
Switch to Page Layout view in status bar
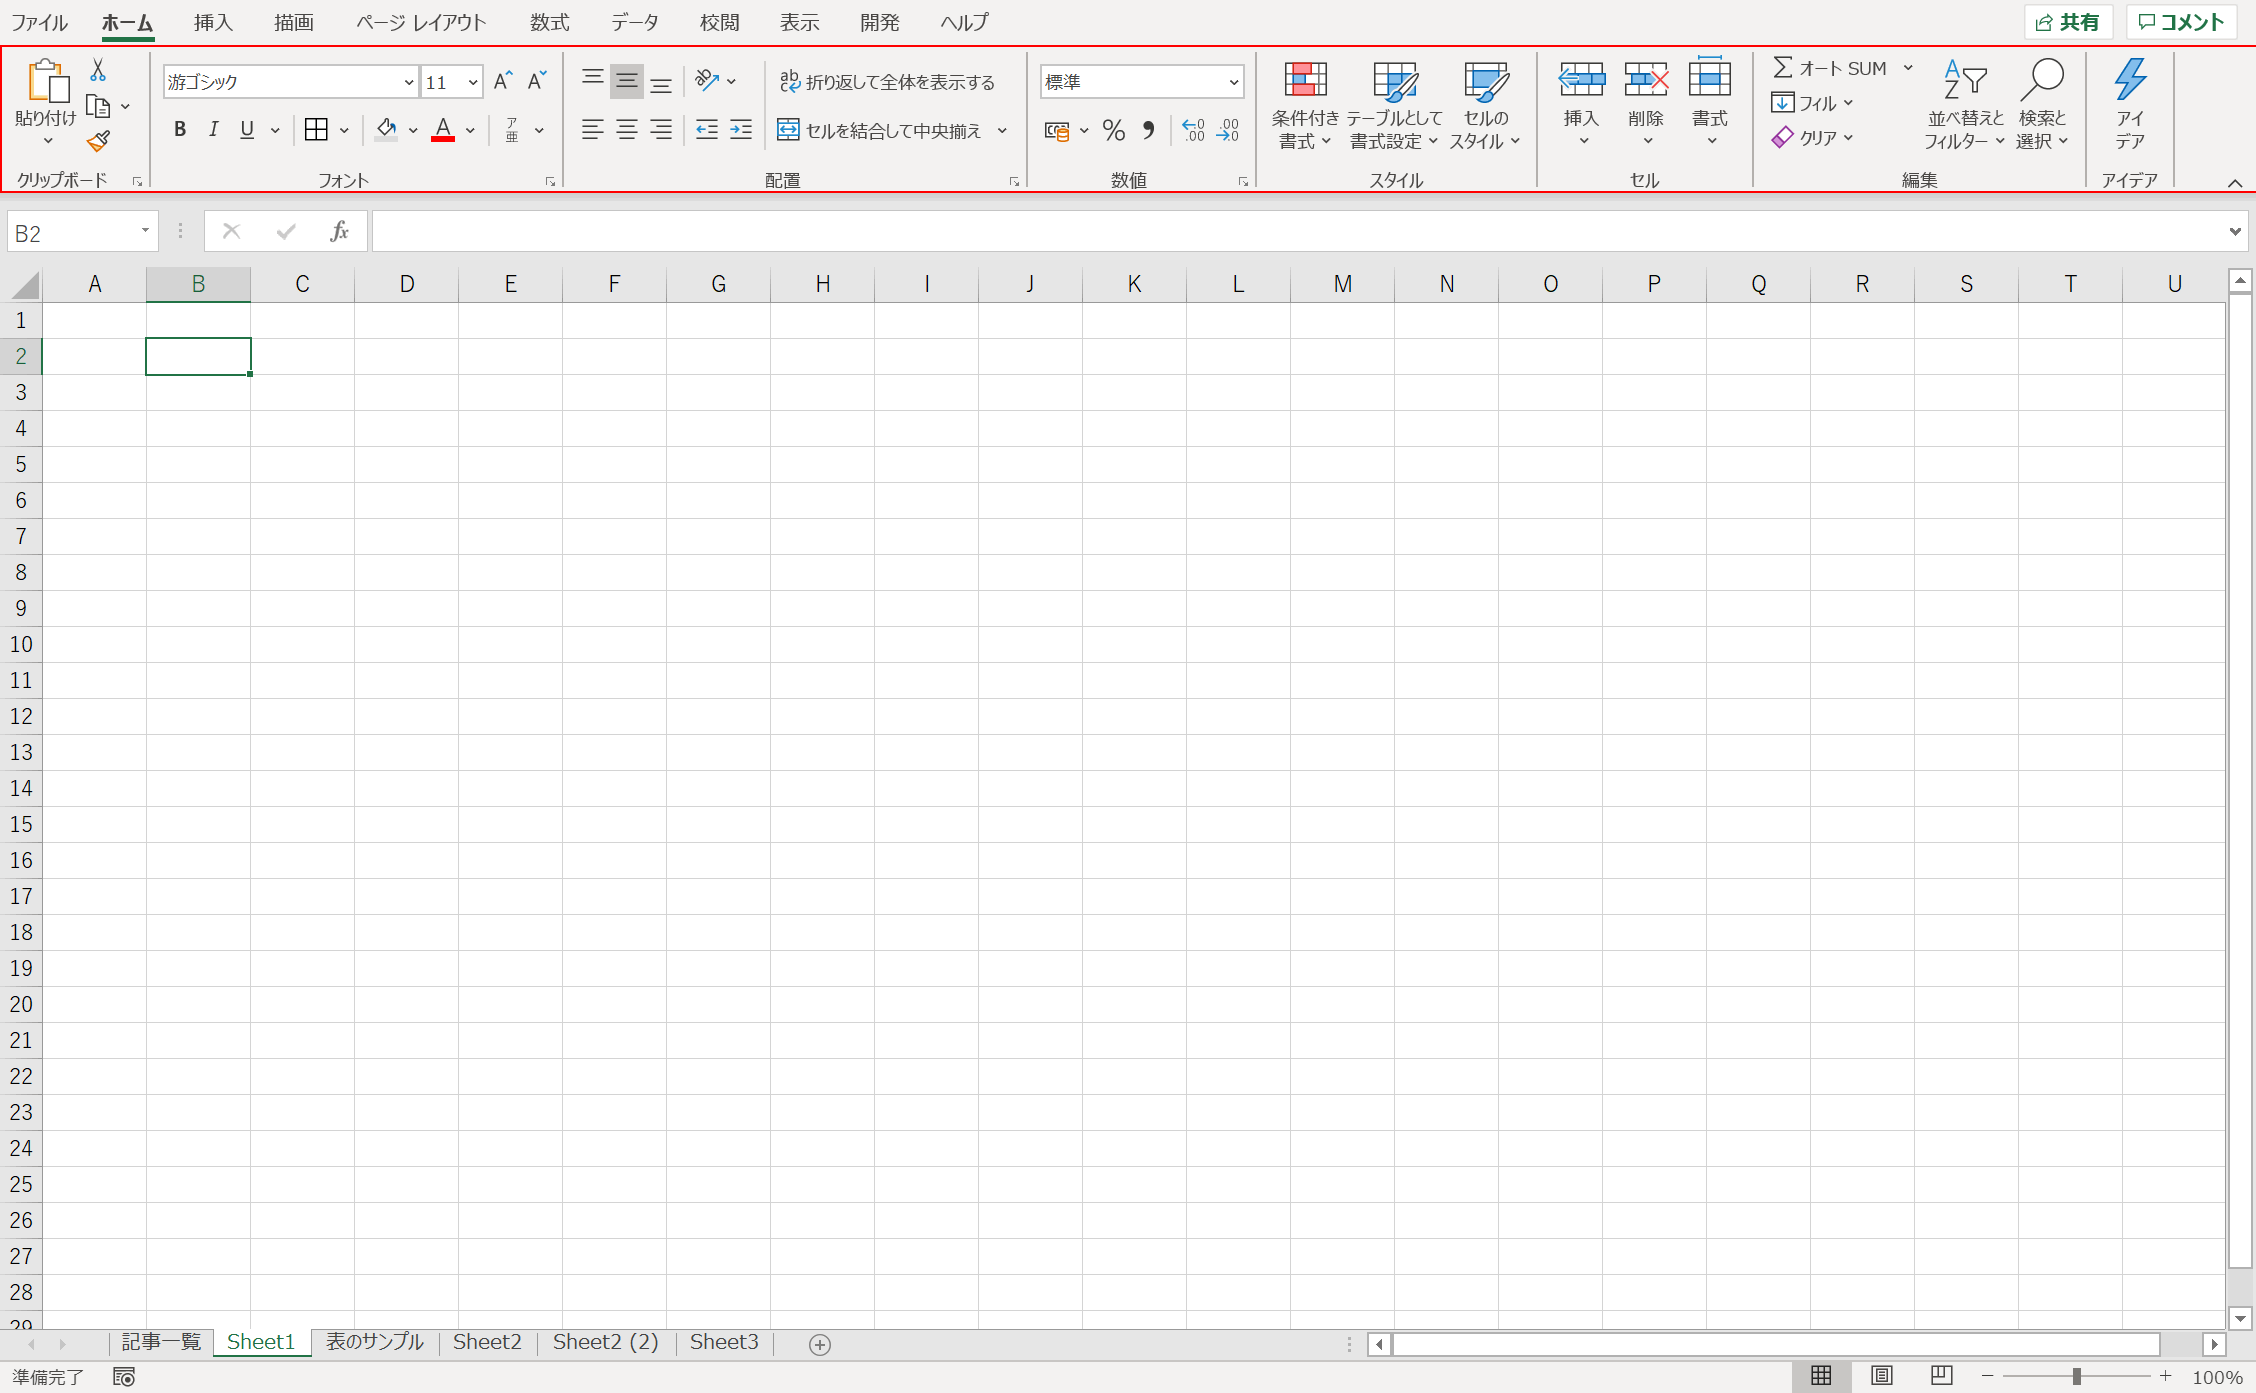1881,1376
